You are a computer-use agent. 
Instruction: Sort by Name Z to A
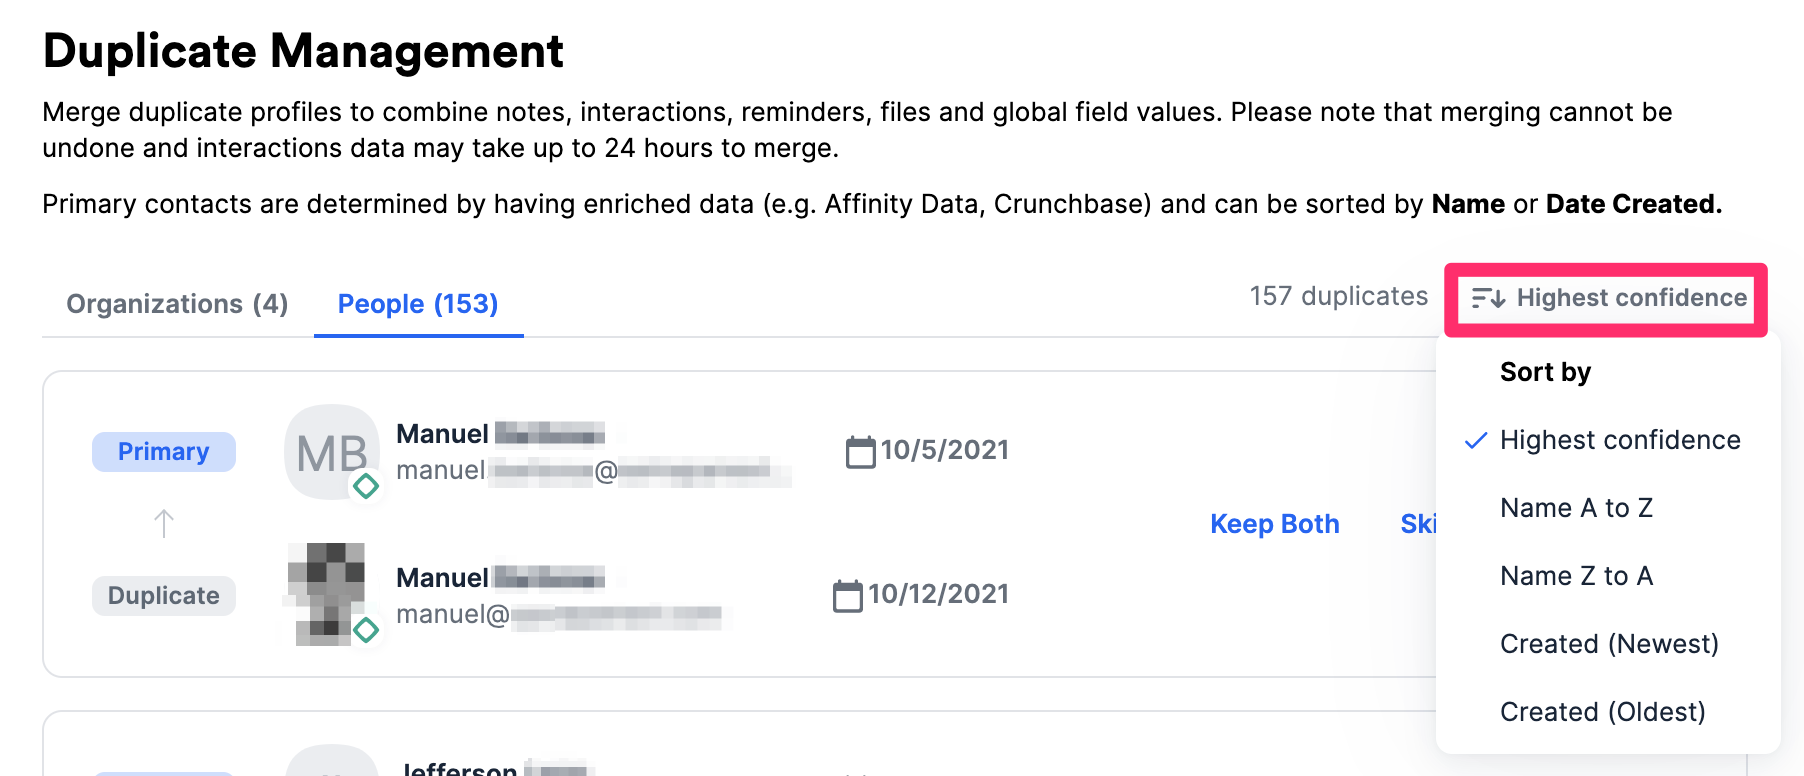(x=1576, y=576)
